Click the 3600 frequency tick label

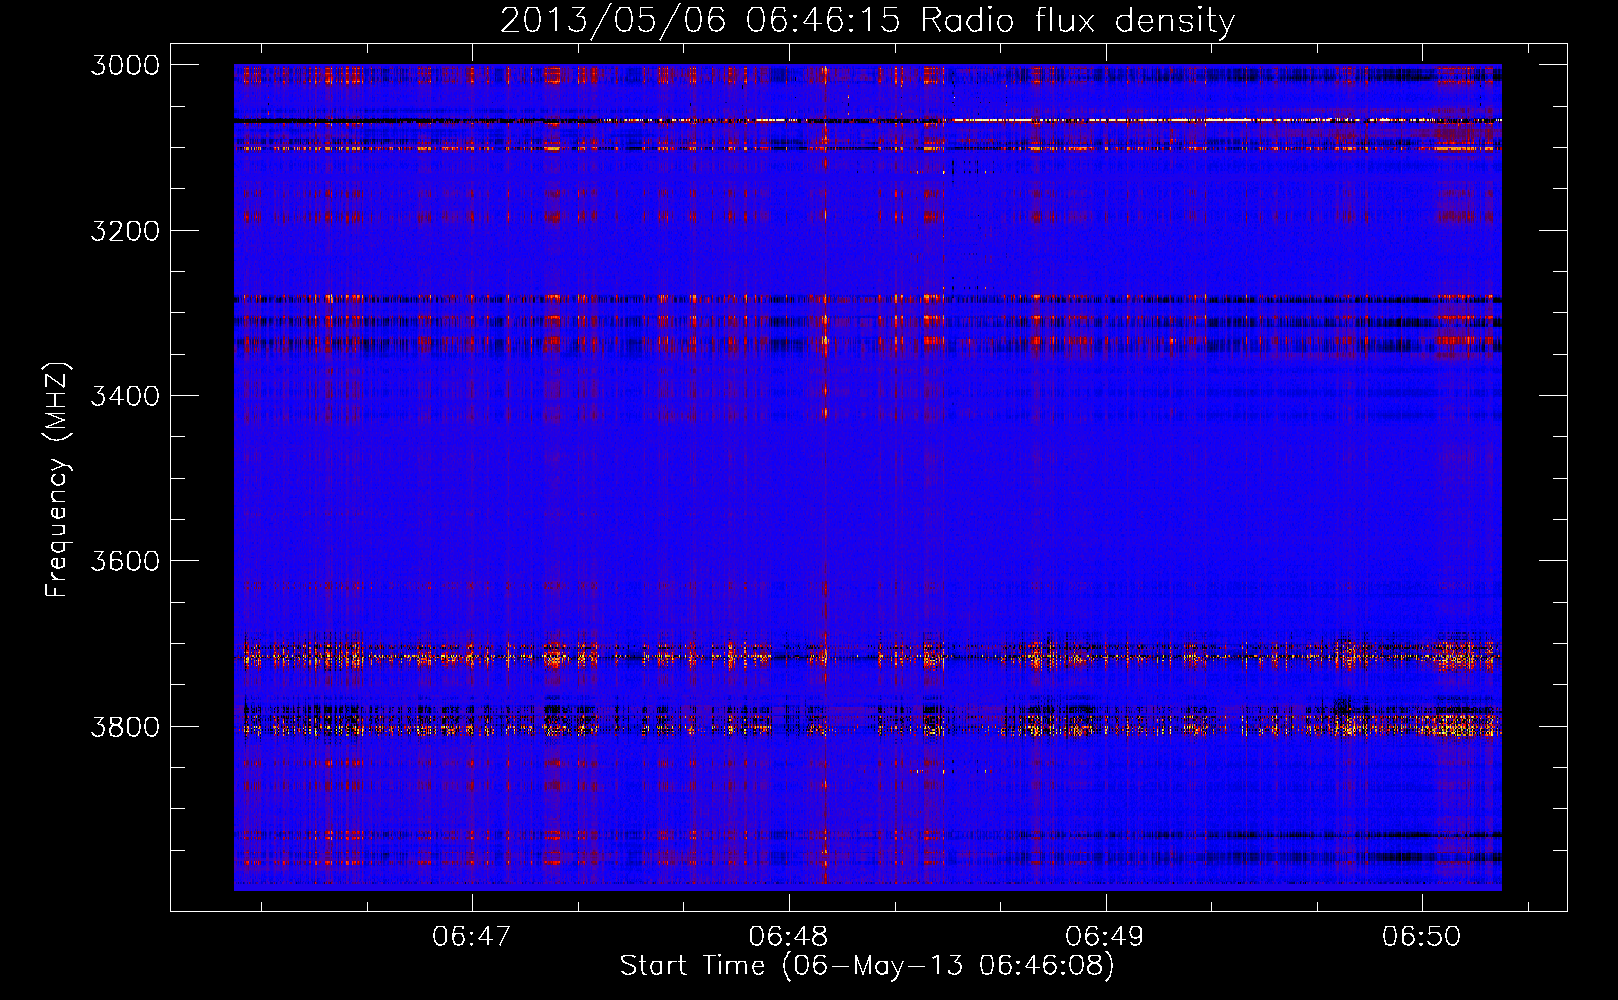coord(125,561)
